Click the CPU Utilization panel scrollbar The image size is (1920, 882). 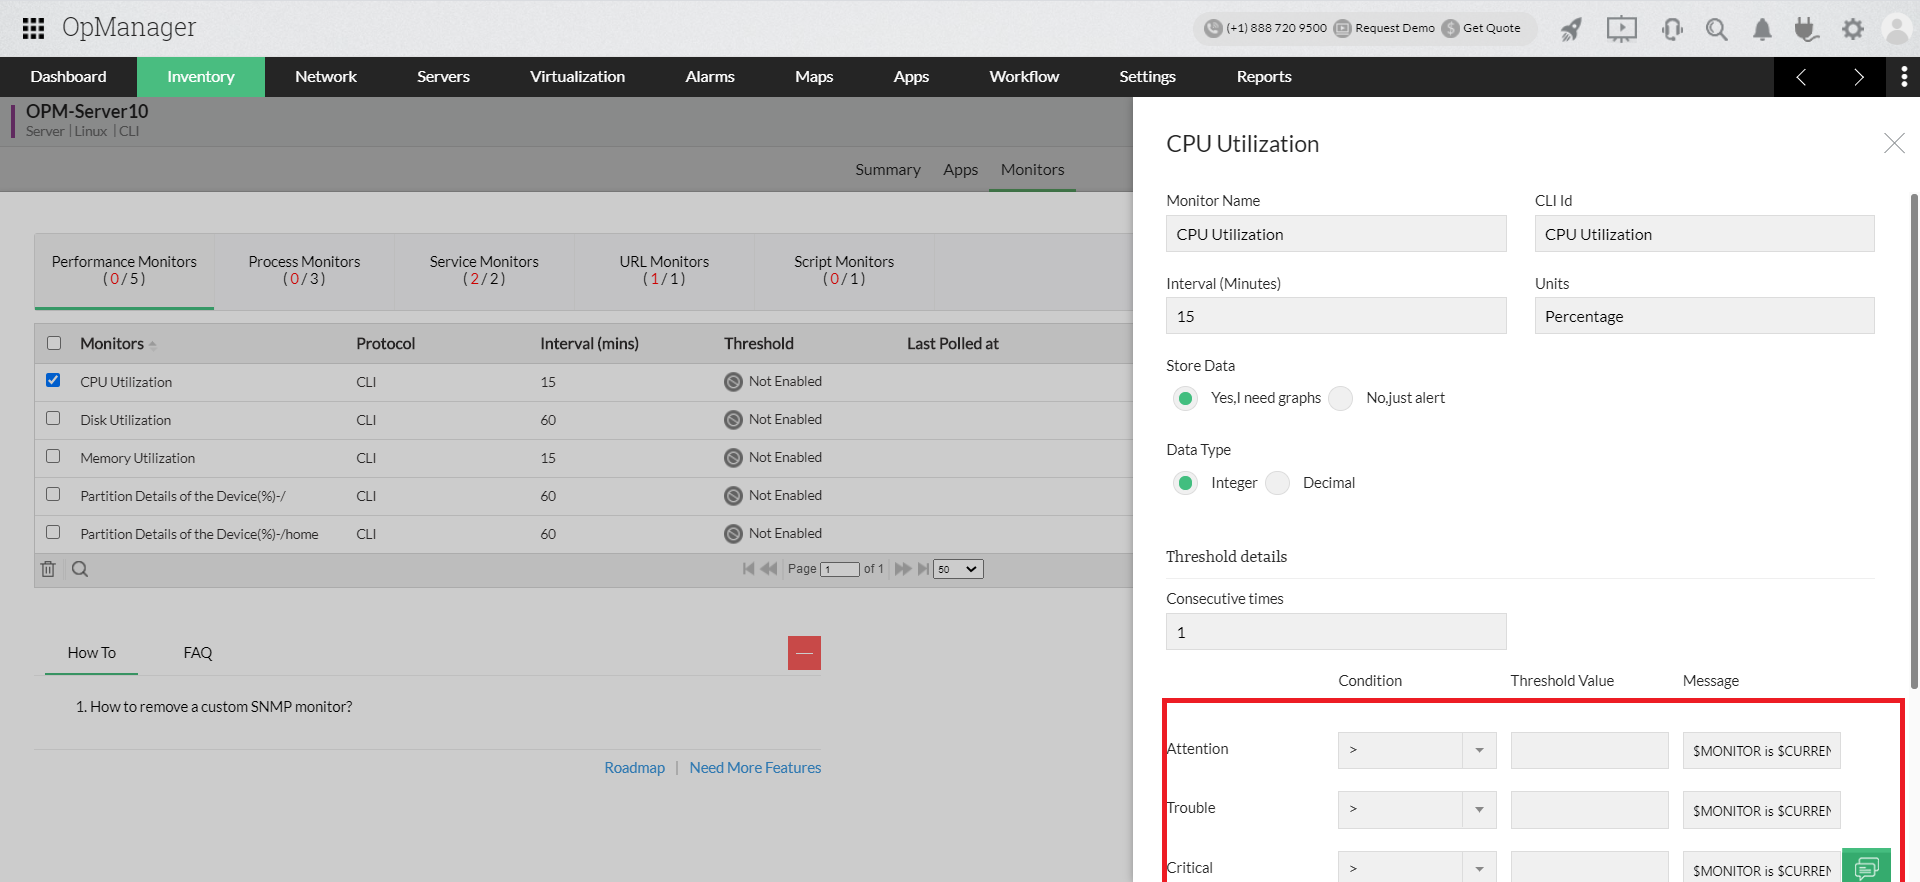point(1914,440)
